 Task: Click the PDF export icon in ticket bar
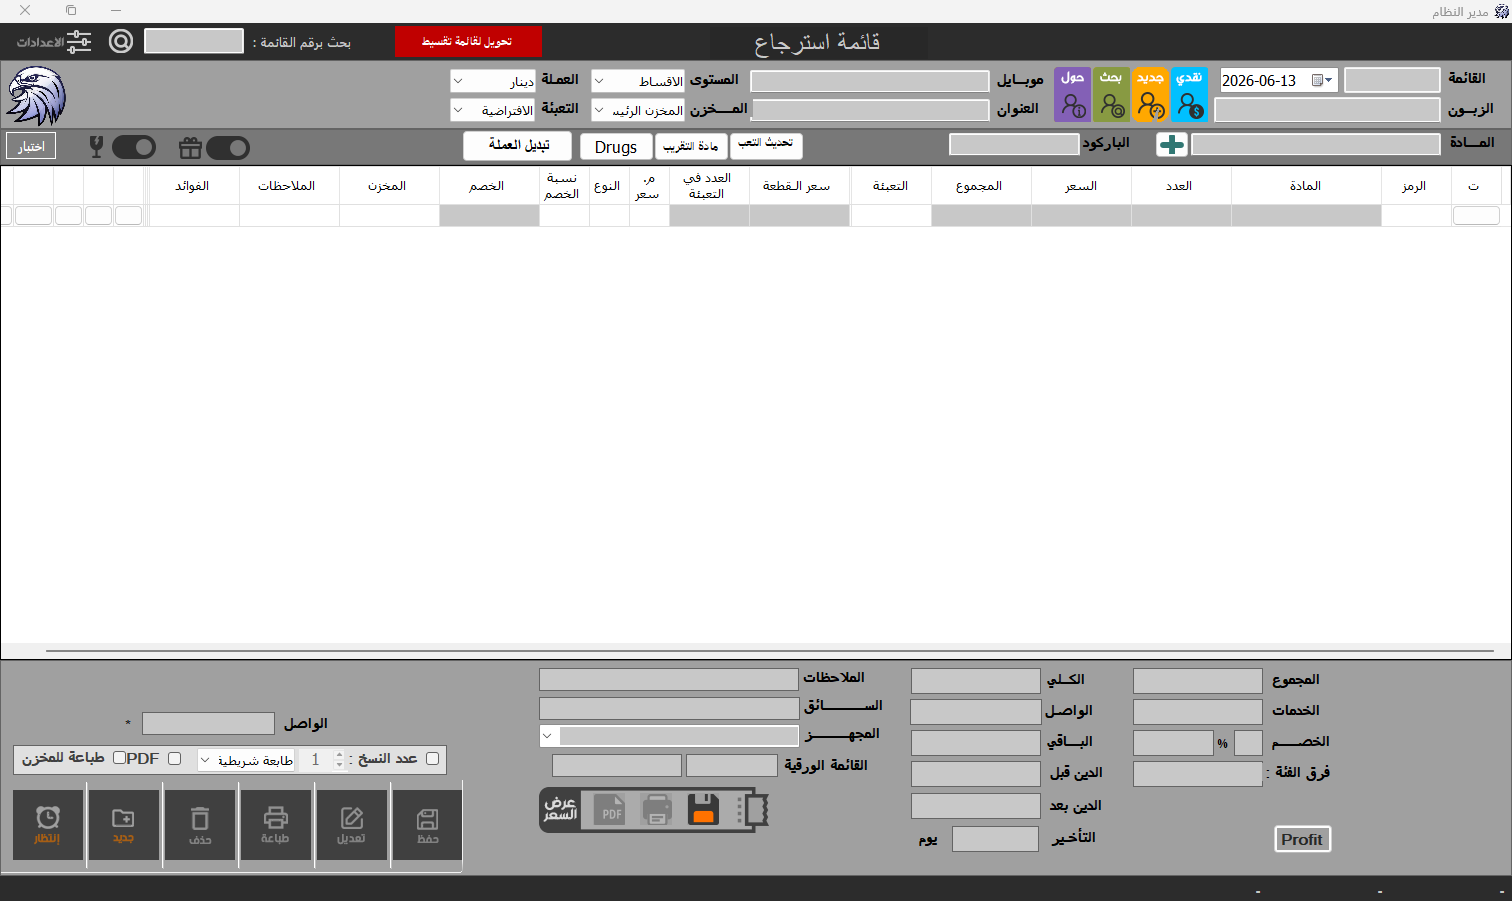point(610,809)
